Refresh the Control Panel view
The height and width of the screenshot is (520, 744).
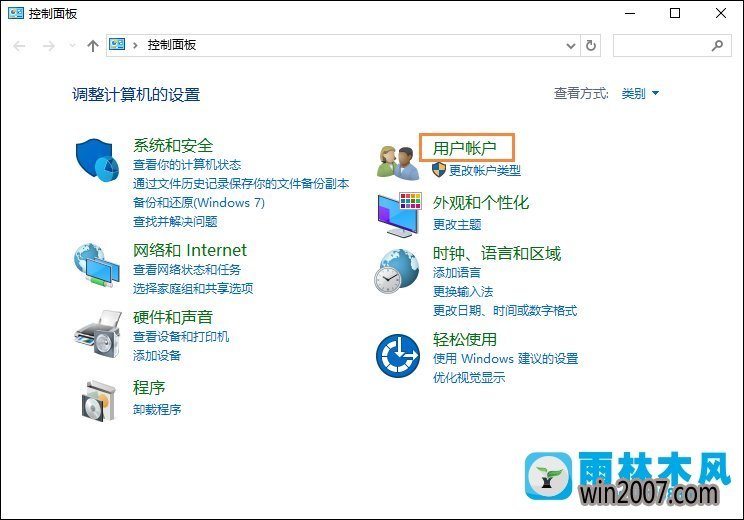click(x=591, y=46)
